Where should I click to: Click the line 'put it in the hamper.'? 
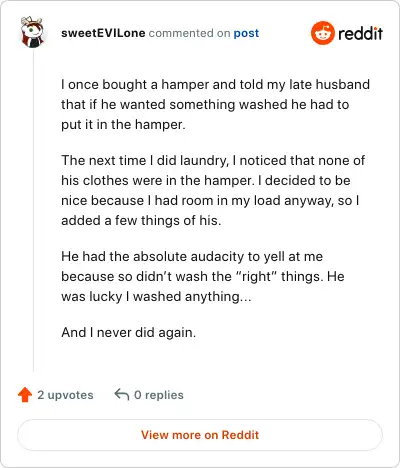point(123,125)
